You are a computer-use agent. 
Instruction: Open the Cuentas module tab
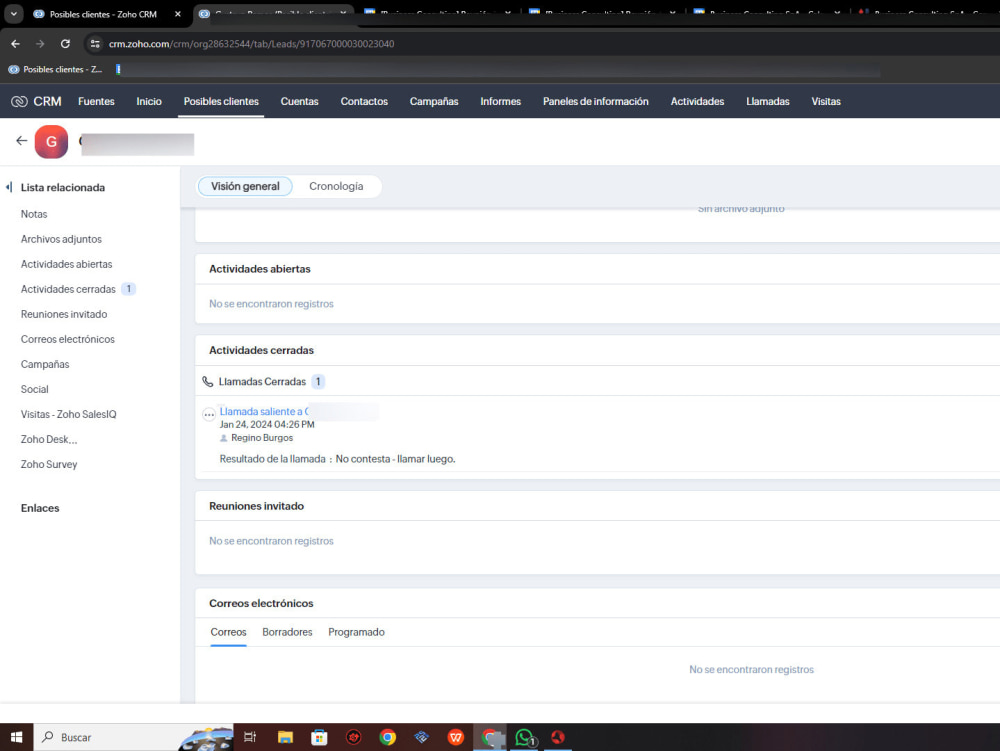(x=299, y=101)
